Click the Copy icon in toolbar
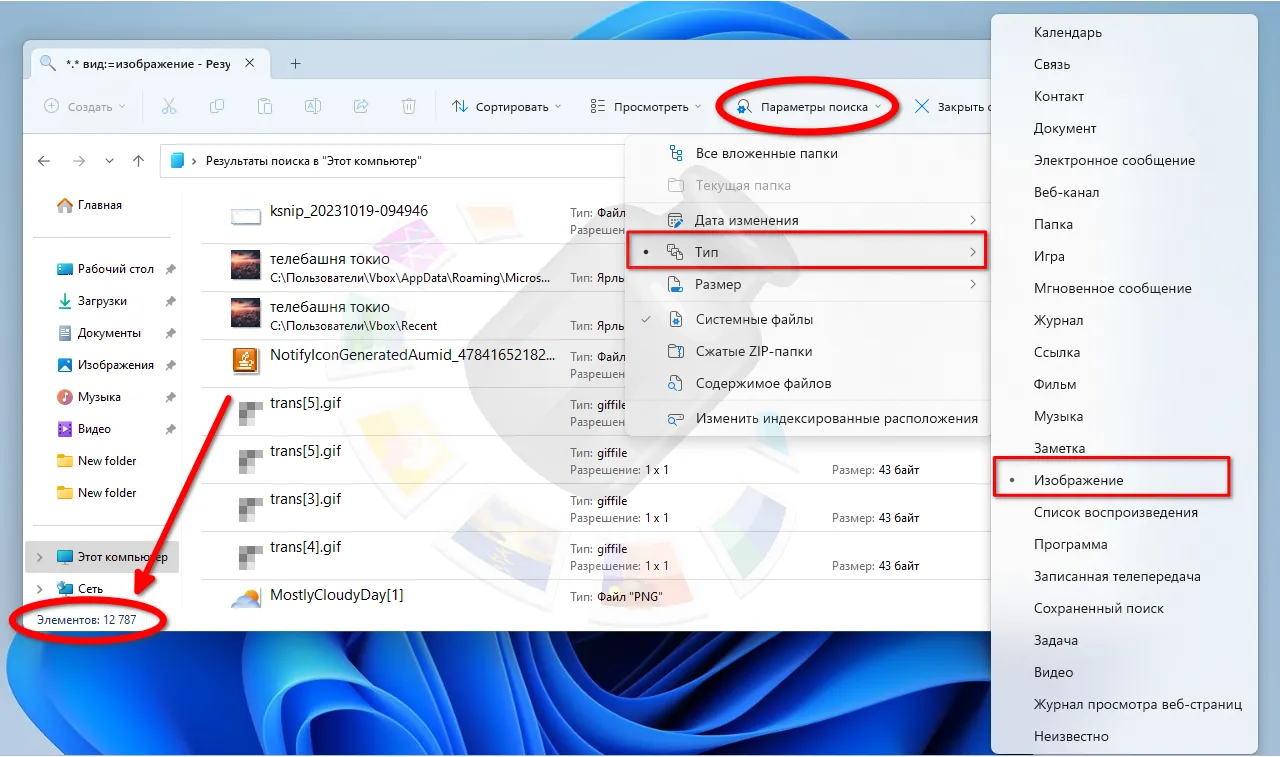Image resolution: width=1280 pixels, height=757 pixels. tap(217, 106)
